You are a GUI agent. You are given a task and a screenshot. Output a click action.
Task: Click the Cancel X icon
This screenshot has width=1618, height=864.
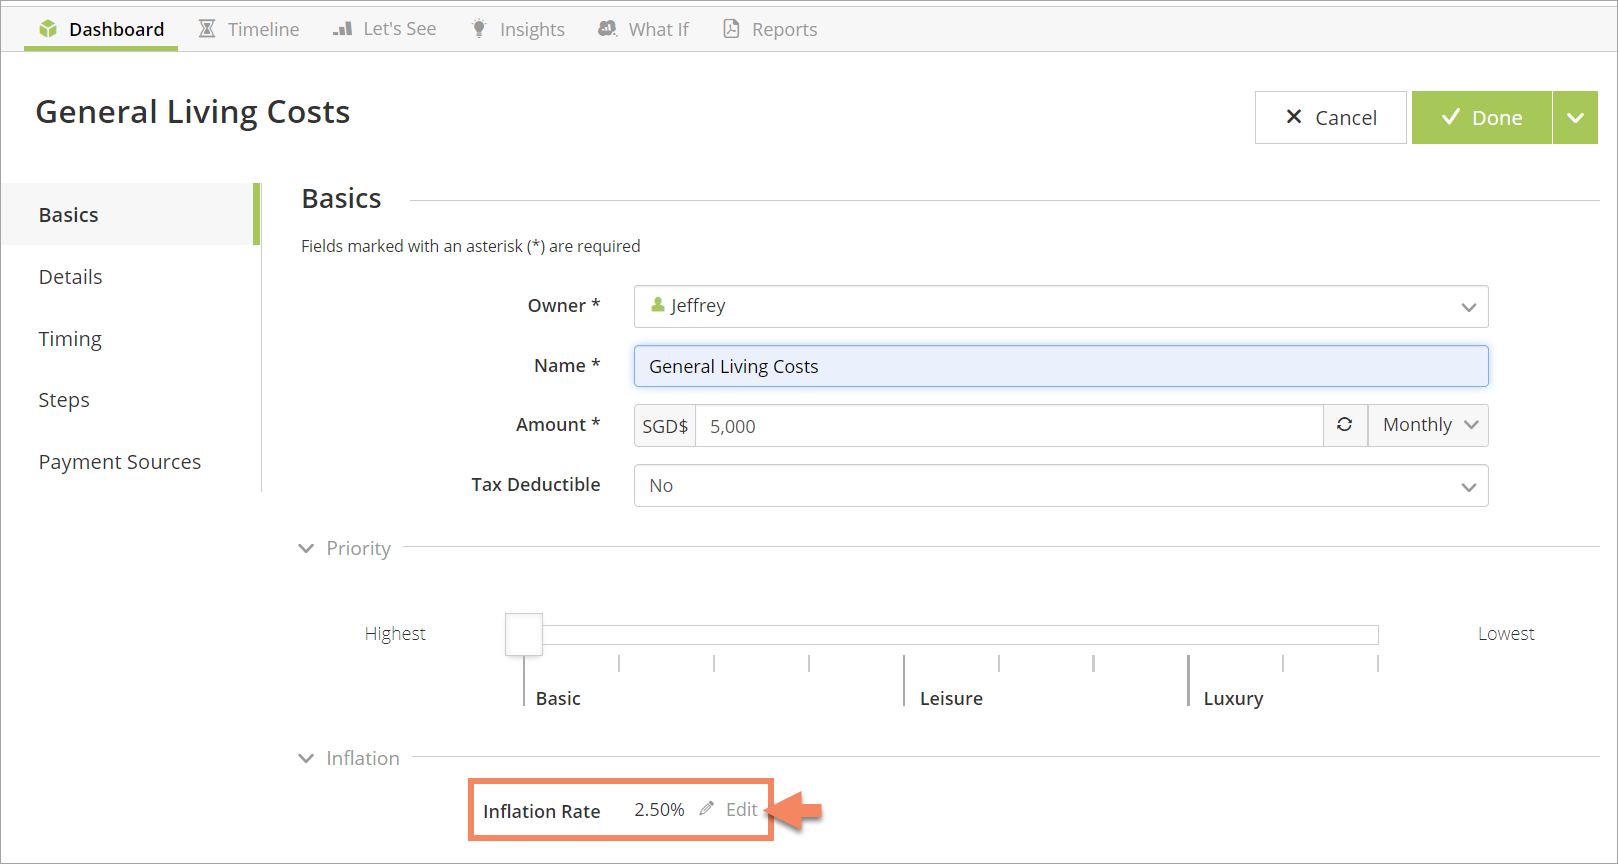1294,117
